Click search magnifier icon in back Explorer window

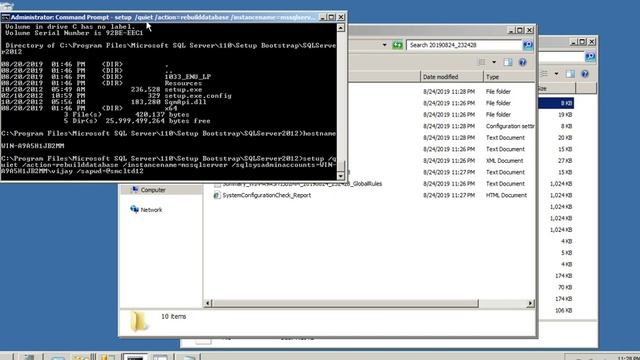pos(590,57)
